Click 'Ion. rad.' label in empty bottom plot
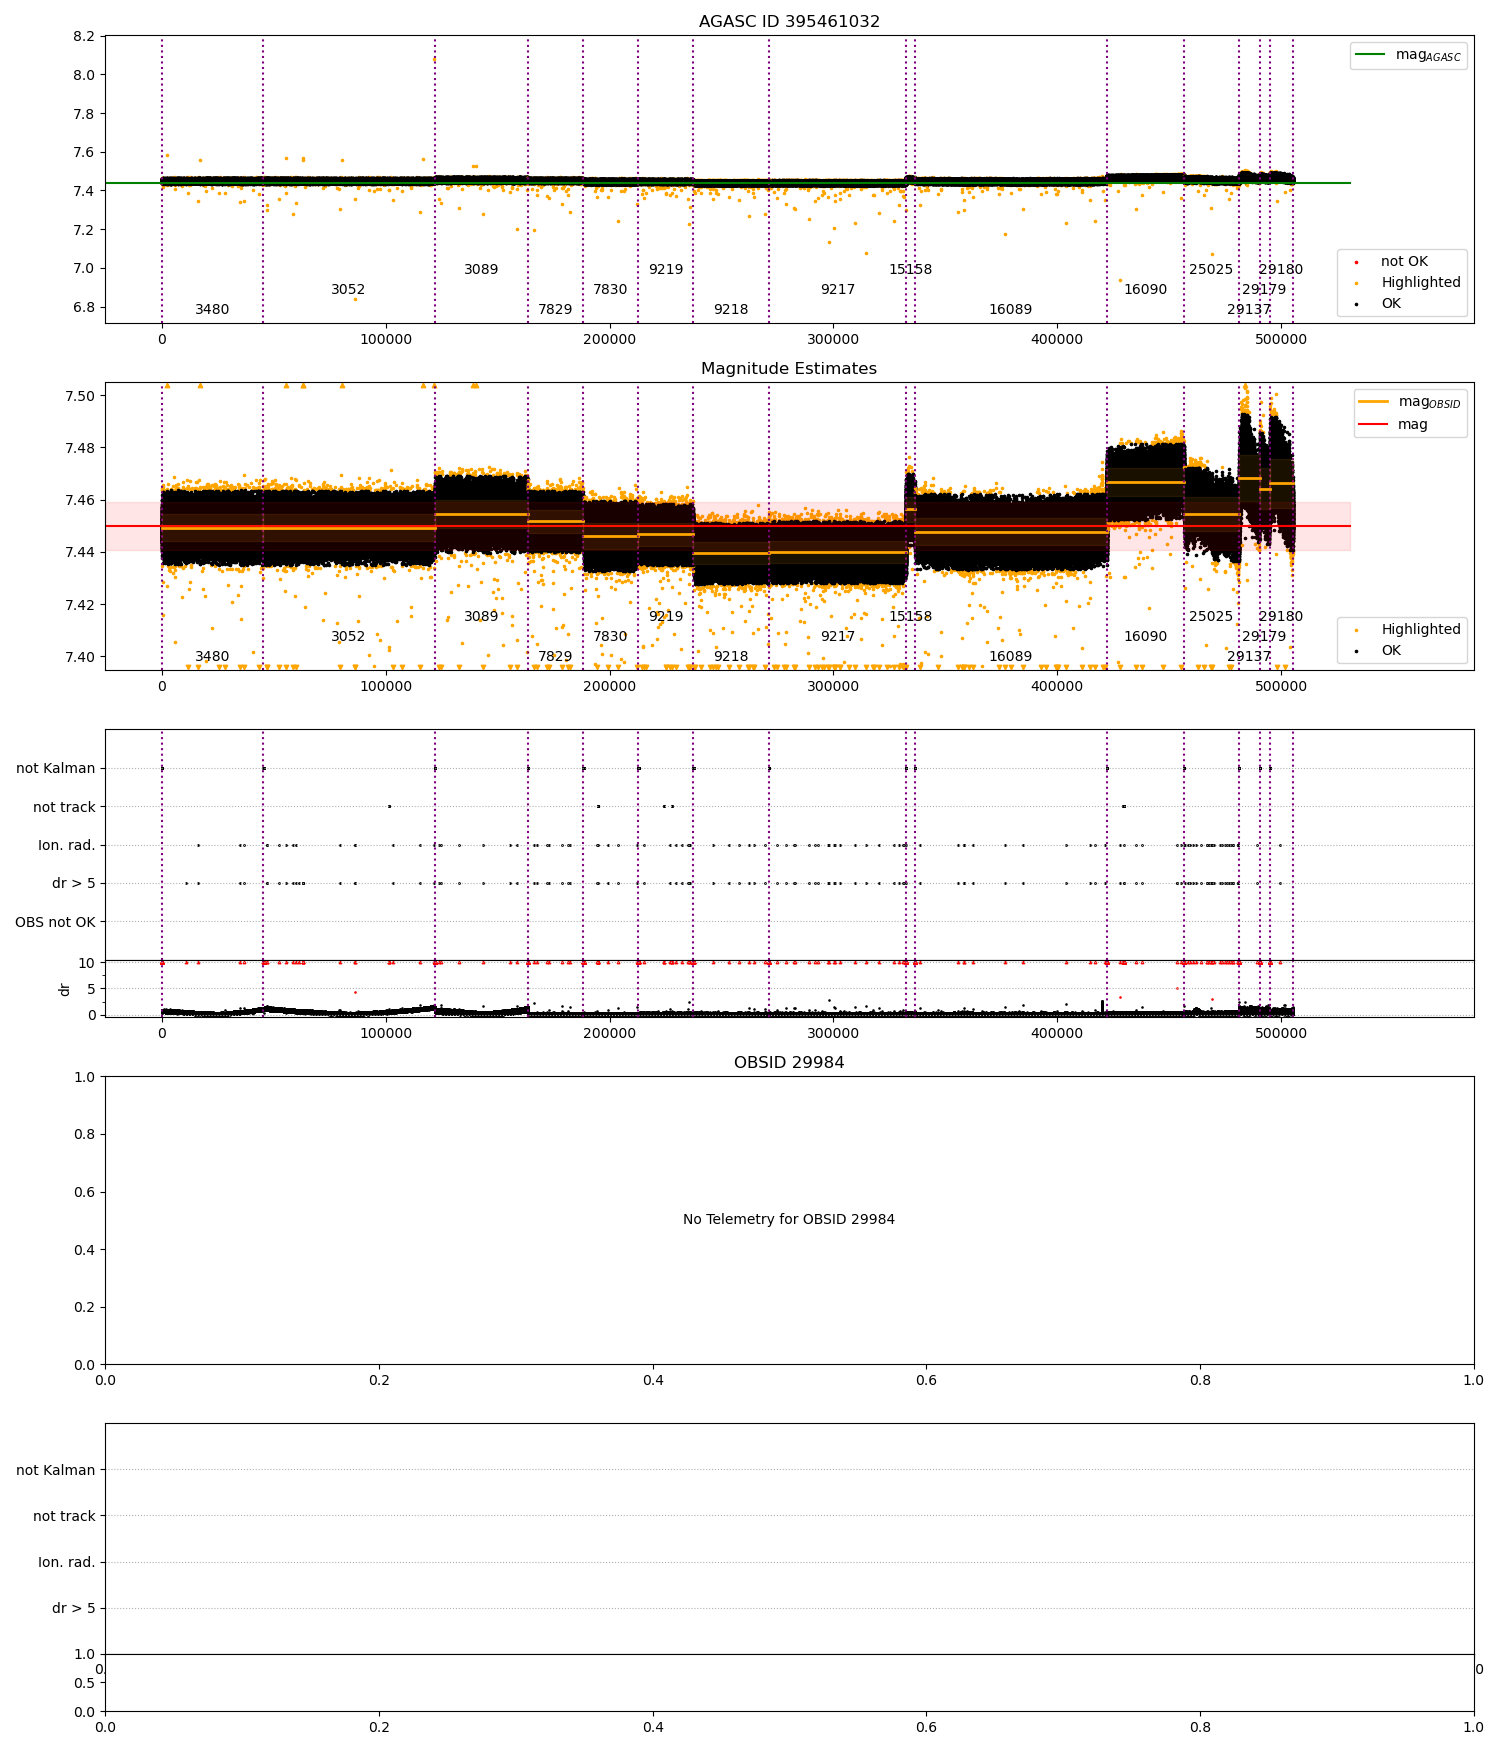The image size is (1500, 1750). [x=67, y=1562]
